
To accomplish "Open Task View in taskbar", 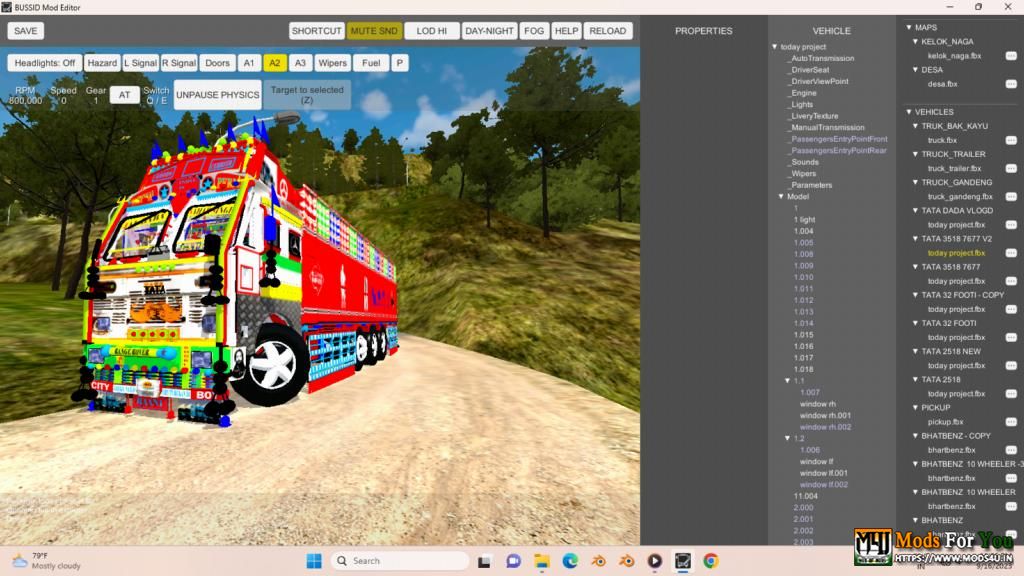I will [x=484, y=561].
